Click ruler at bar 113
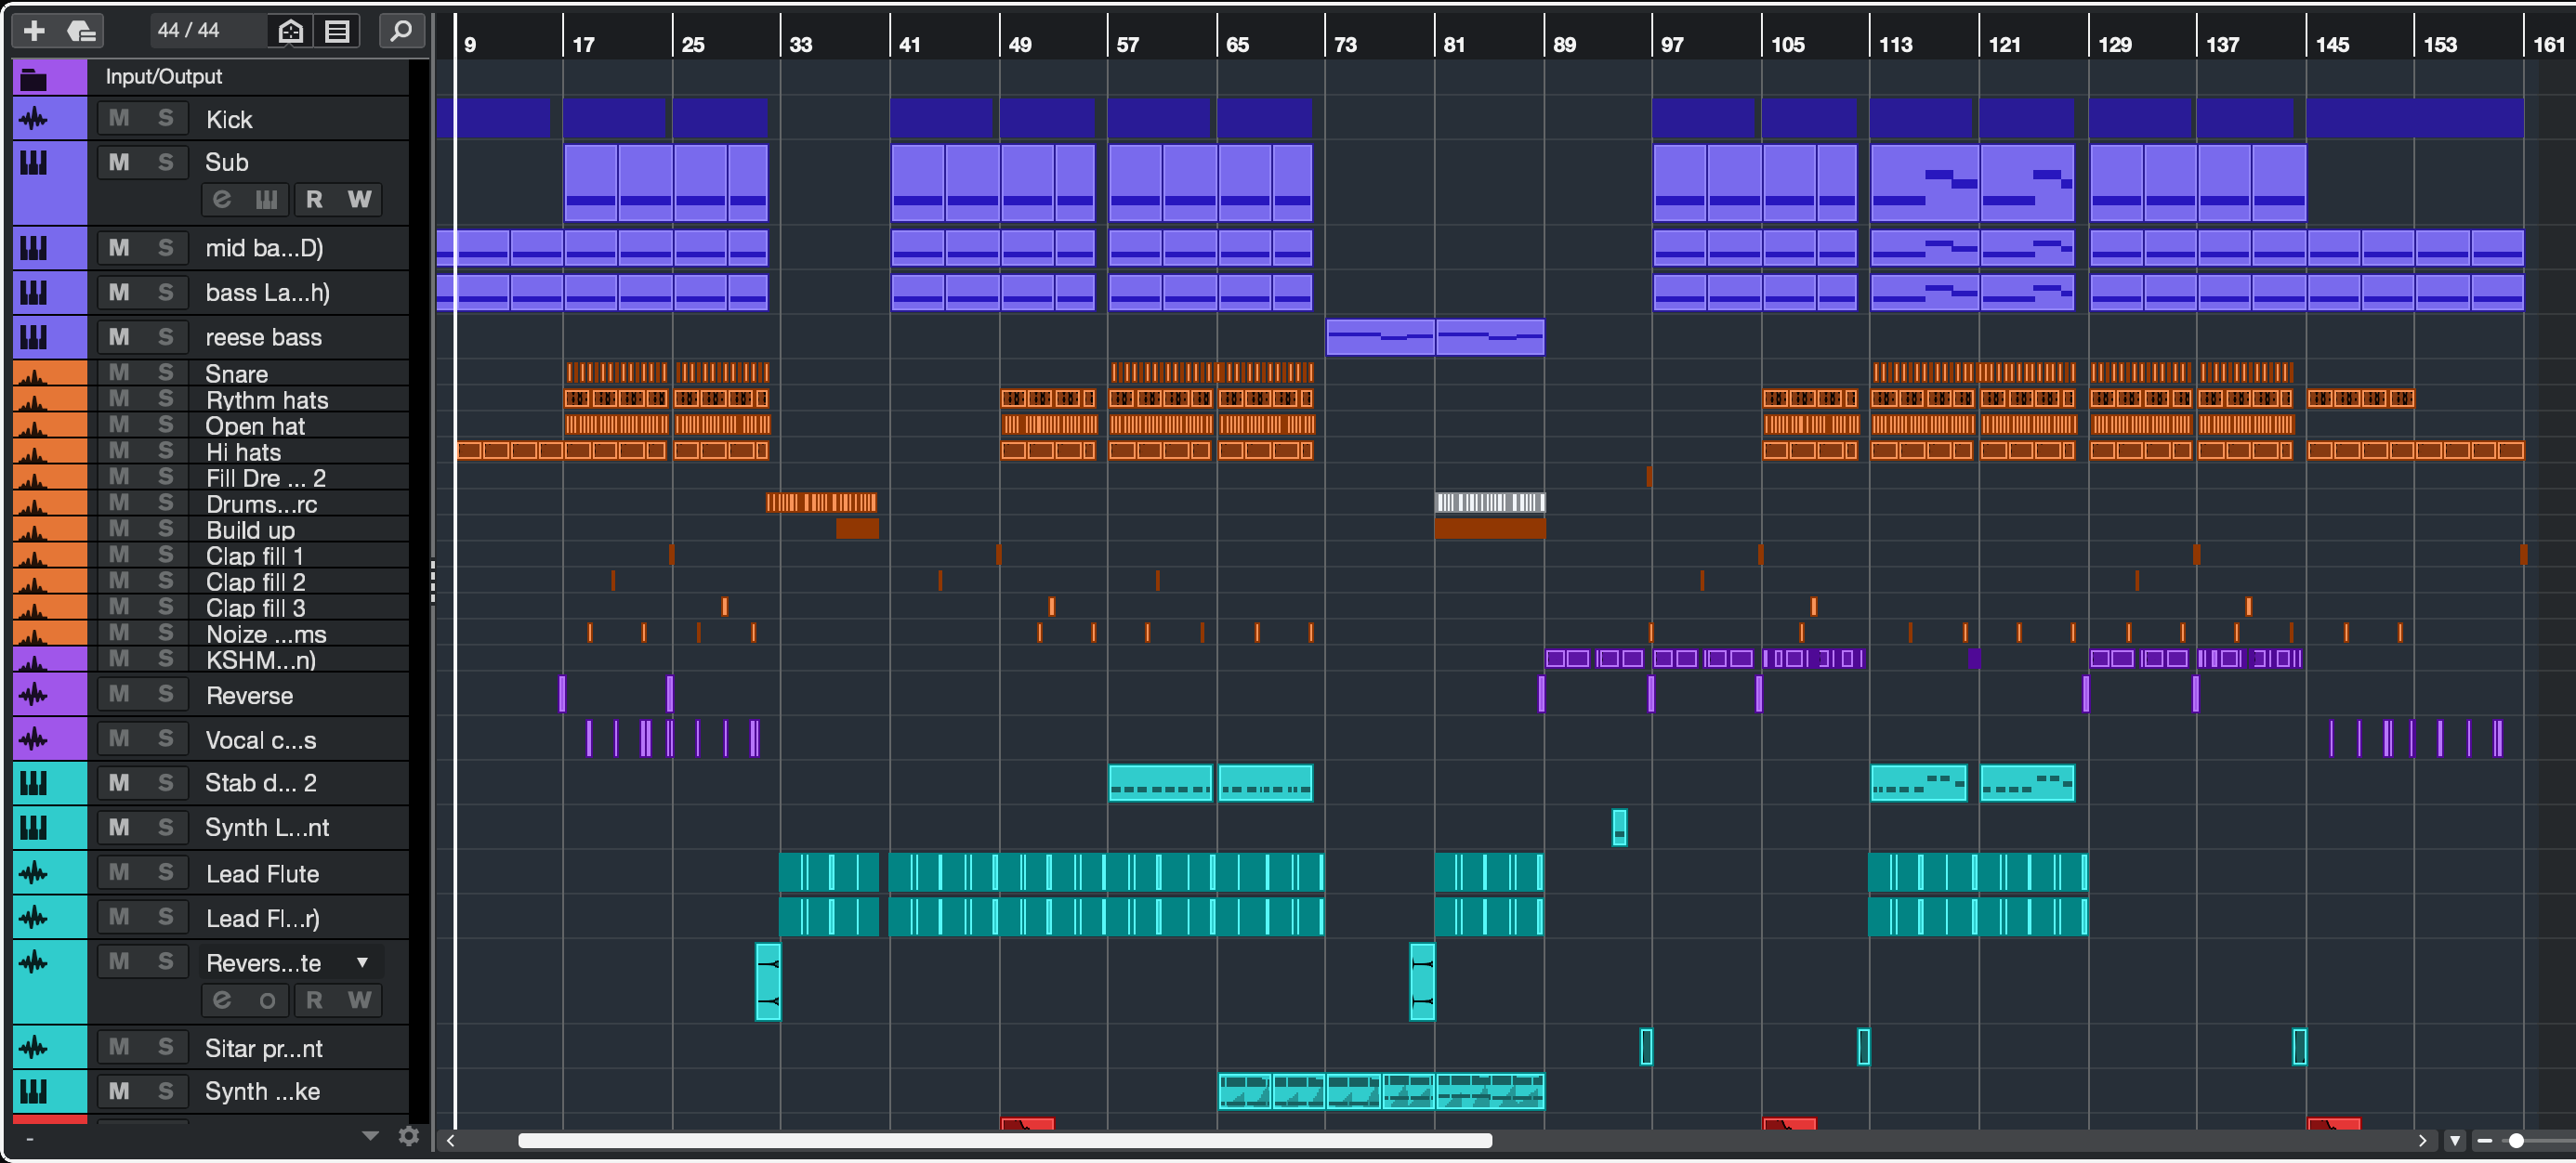The height and width of the screenshot is (1163, 2576). 1894,44
